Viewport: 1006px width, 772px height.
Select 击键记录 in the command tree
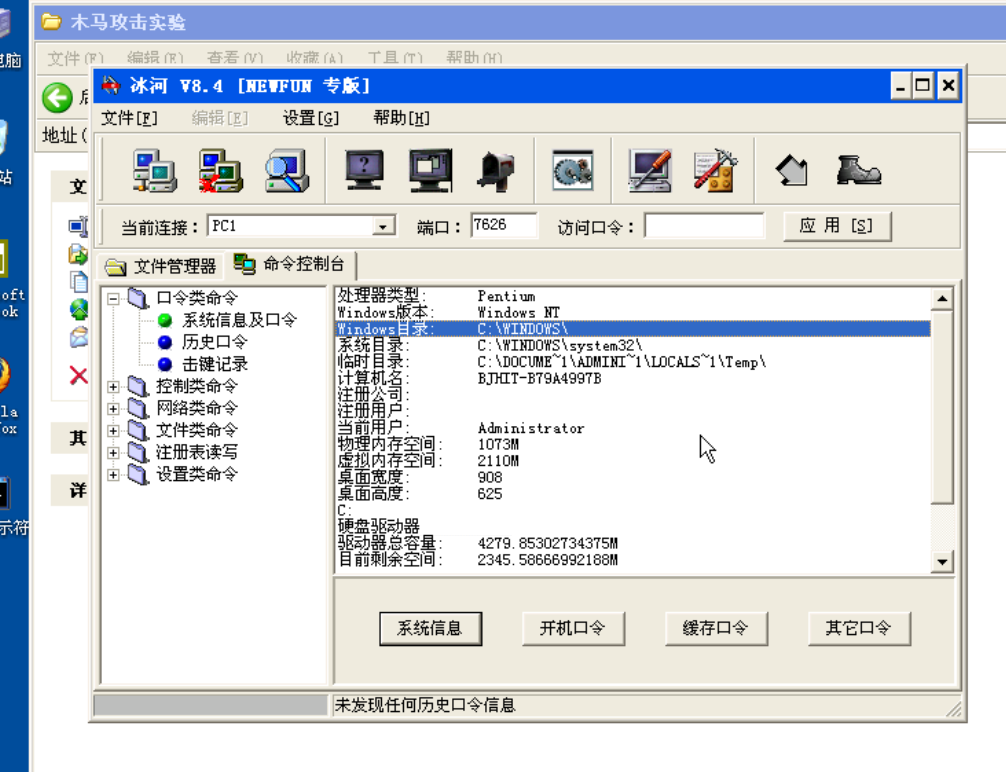pyautogui.click(x=214, y=364)
